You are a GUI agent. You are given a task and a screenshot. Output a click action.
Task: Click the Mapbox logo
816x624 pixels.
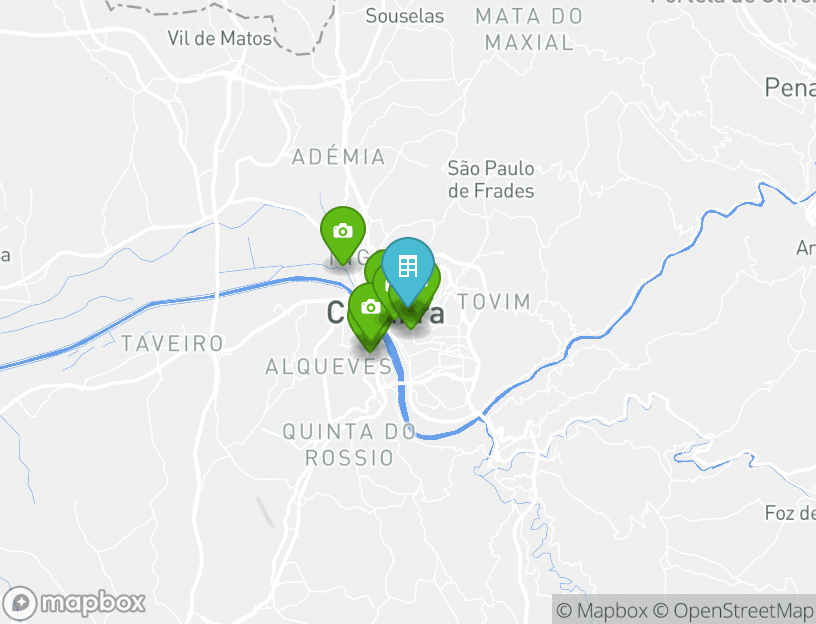pos(73,603)
